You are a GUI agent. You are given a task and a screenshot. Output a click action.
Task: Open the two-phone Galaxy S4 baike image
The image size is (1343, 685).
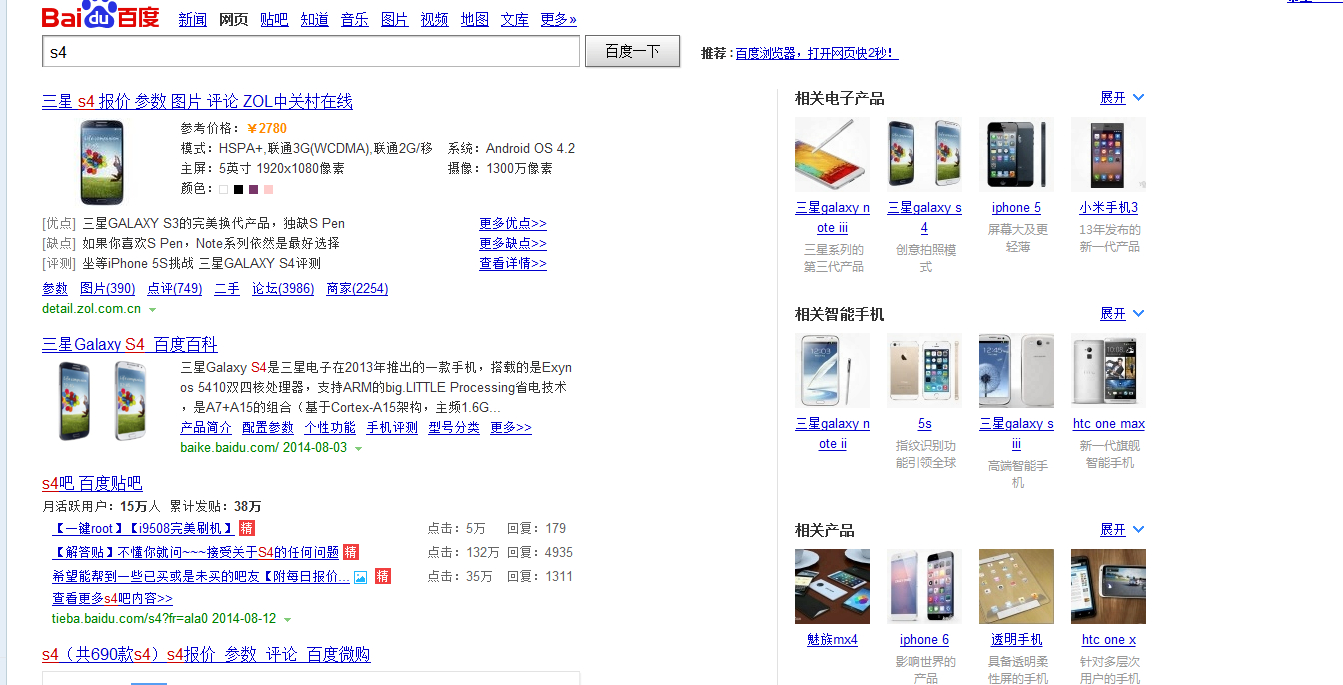tap(104, 400)
